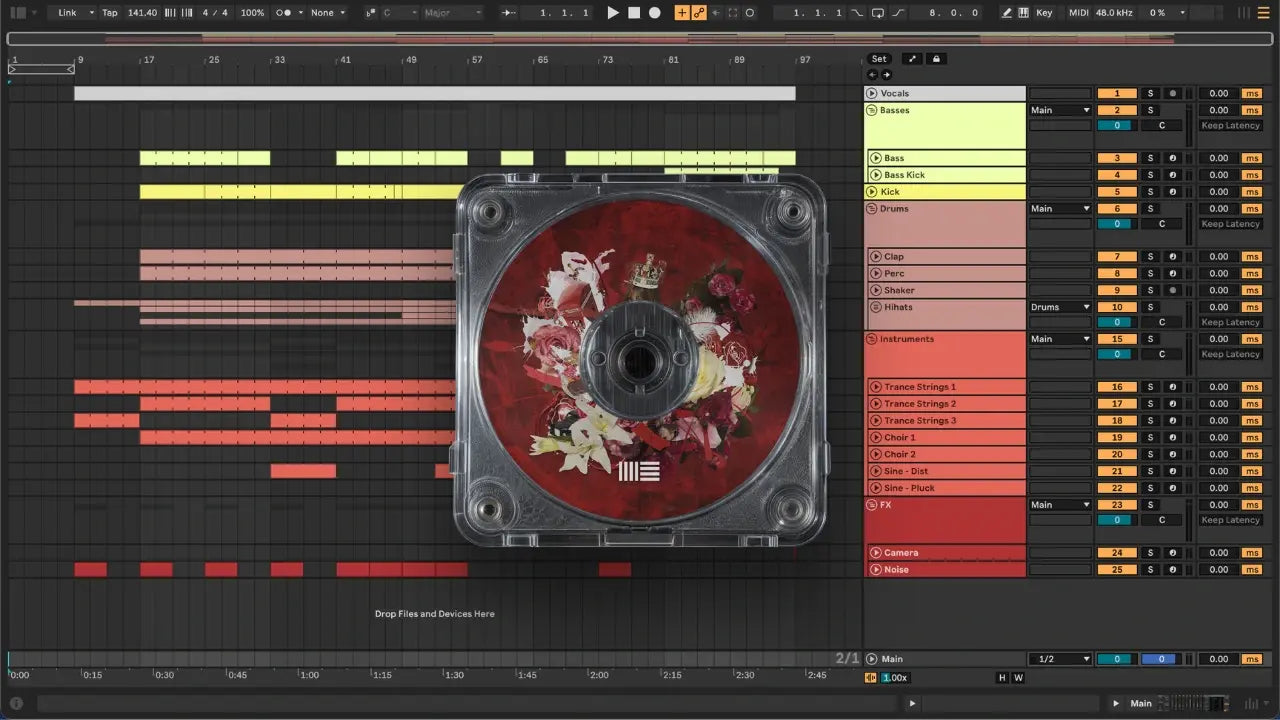Click the Re-enable Automation arrow icon
Screen dimensions: 1280x720
point(716,13)
